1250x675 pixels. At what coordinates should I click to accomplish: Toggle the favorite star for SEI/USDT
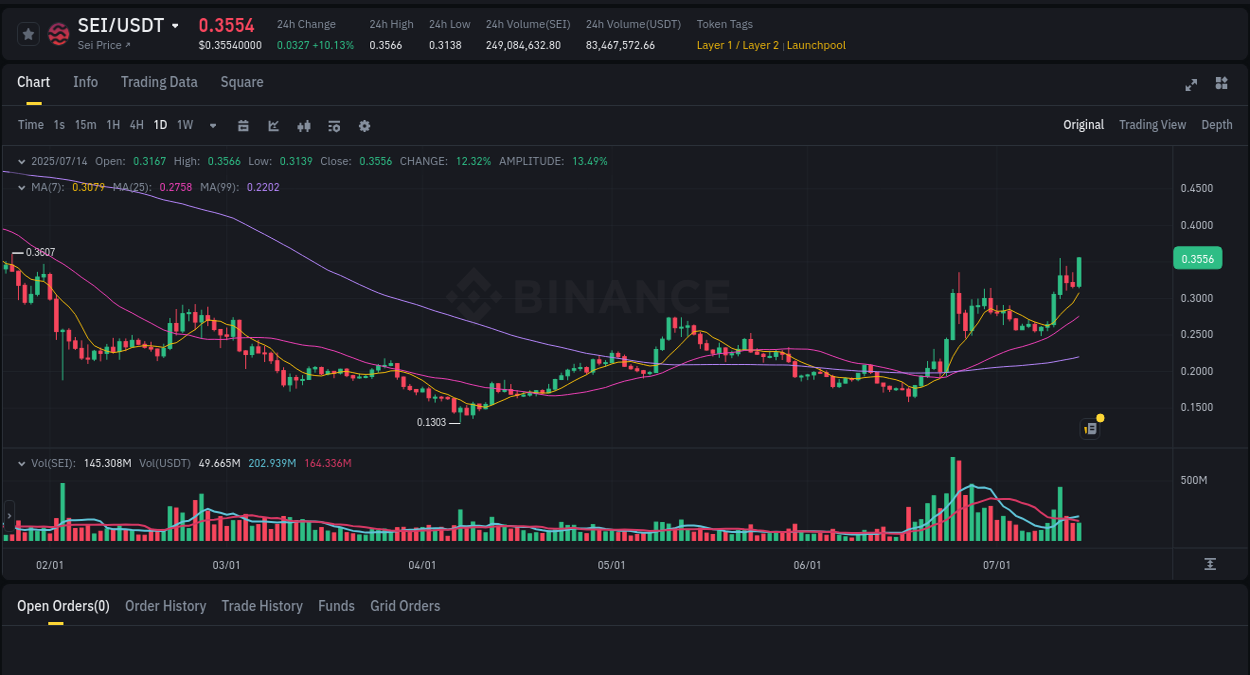[x=28, y=32]
